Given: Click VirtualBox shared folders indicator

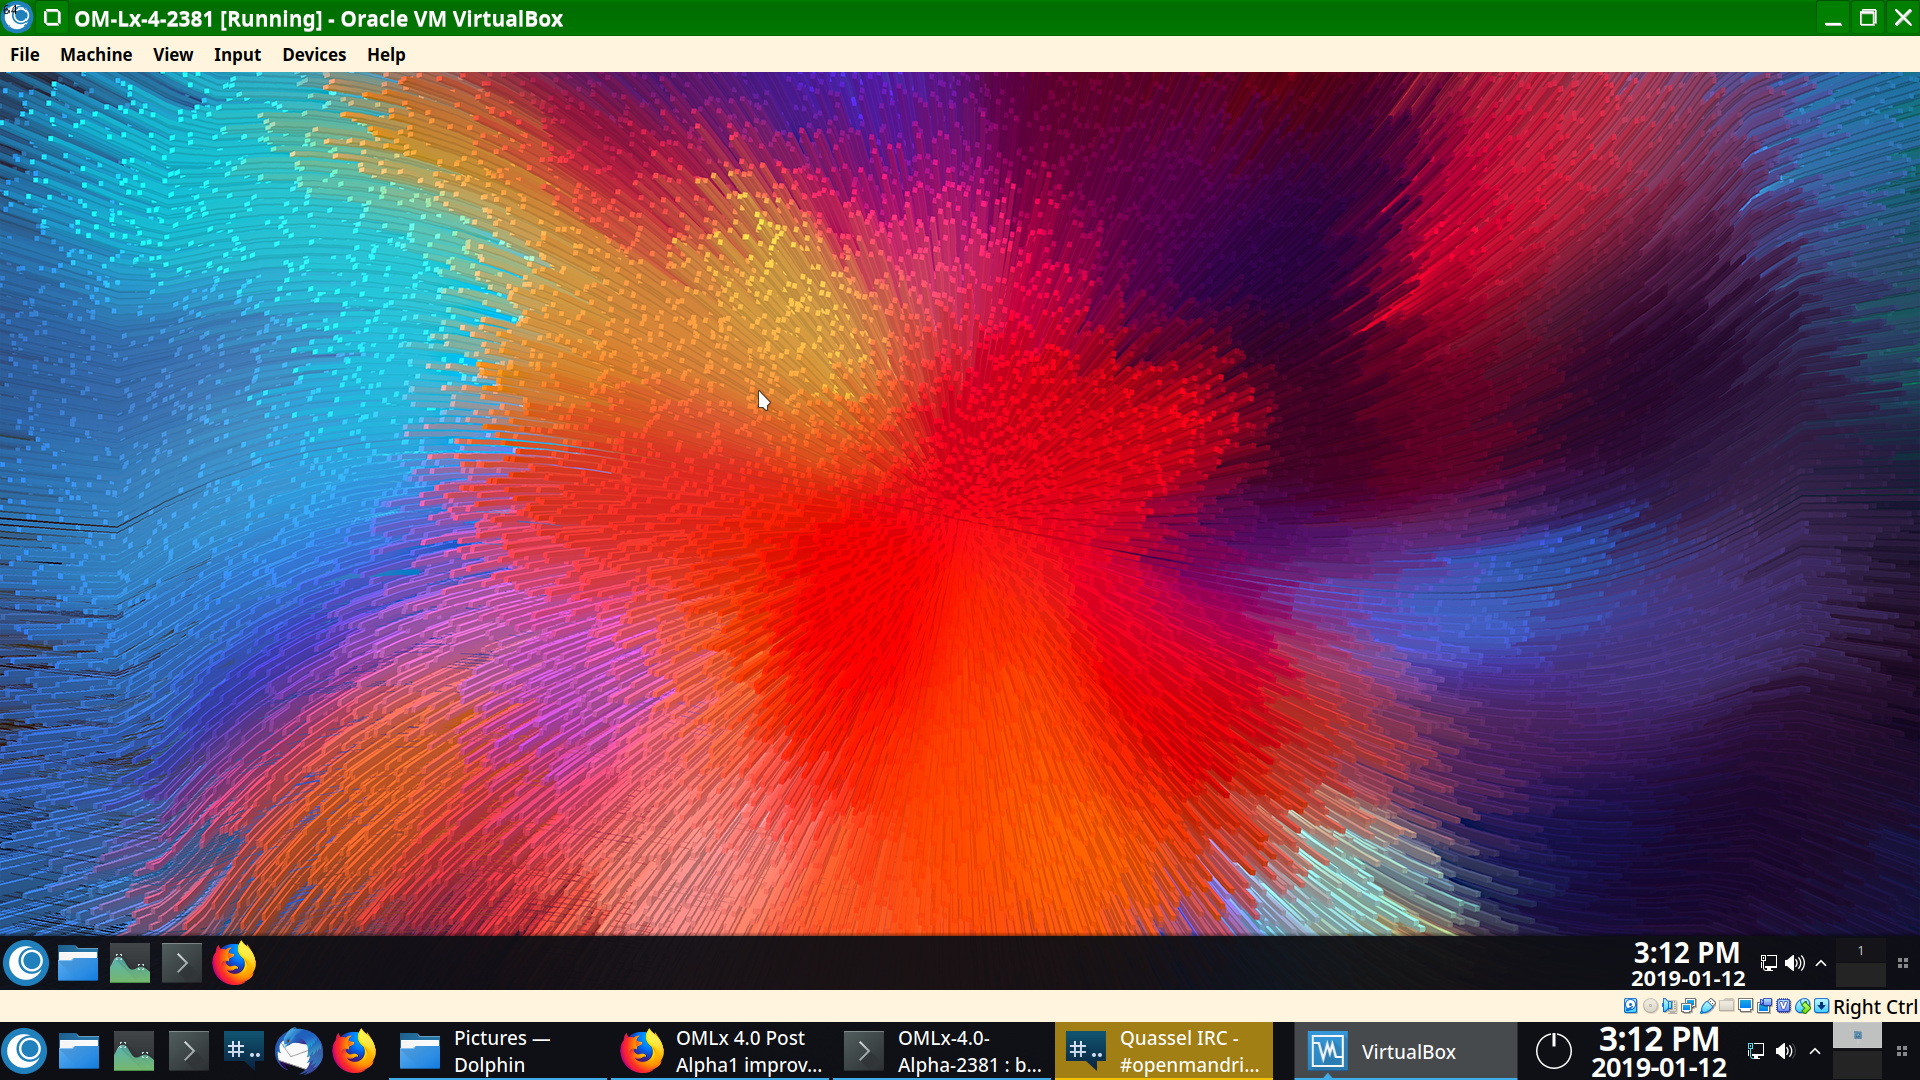Looking at the screenshot, I should click(x=1727, y=1006).
